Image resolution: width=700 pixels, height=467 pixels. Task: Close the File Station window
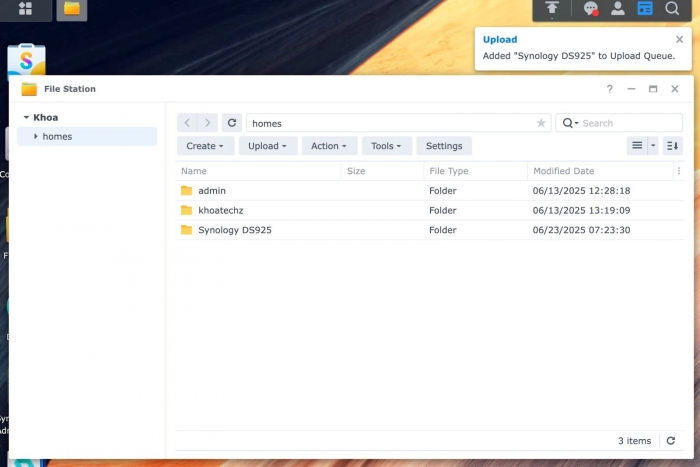[x=675, y=89]
